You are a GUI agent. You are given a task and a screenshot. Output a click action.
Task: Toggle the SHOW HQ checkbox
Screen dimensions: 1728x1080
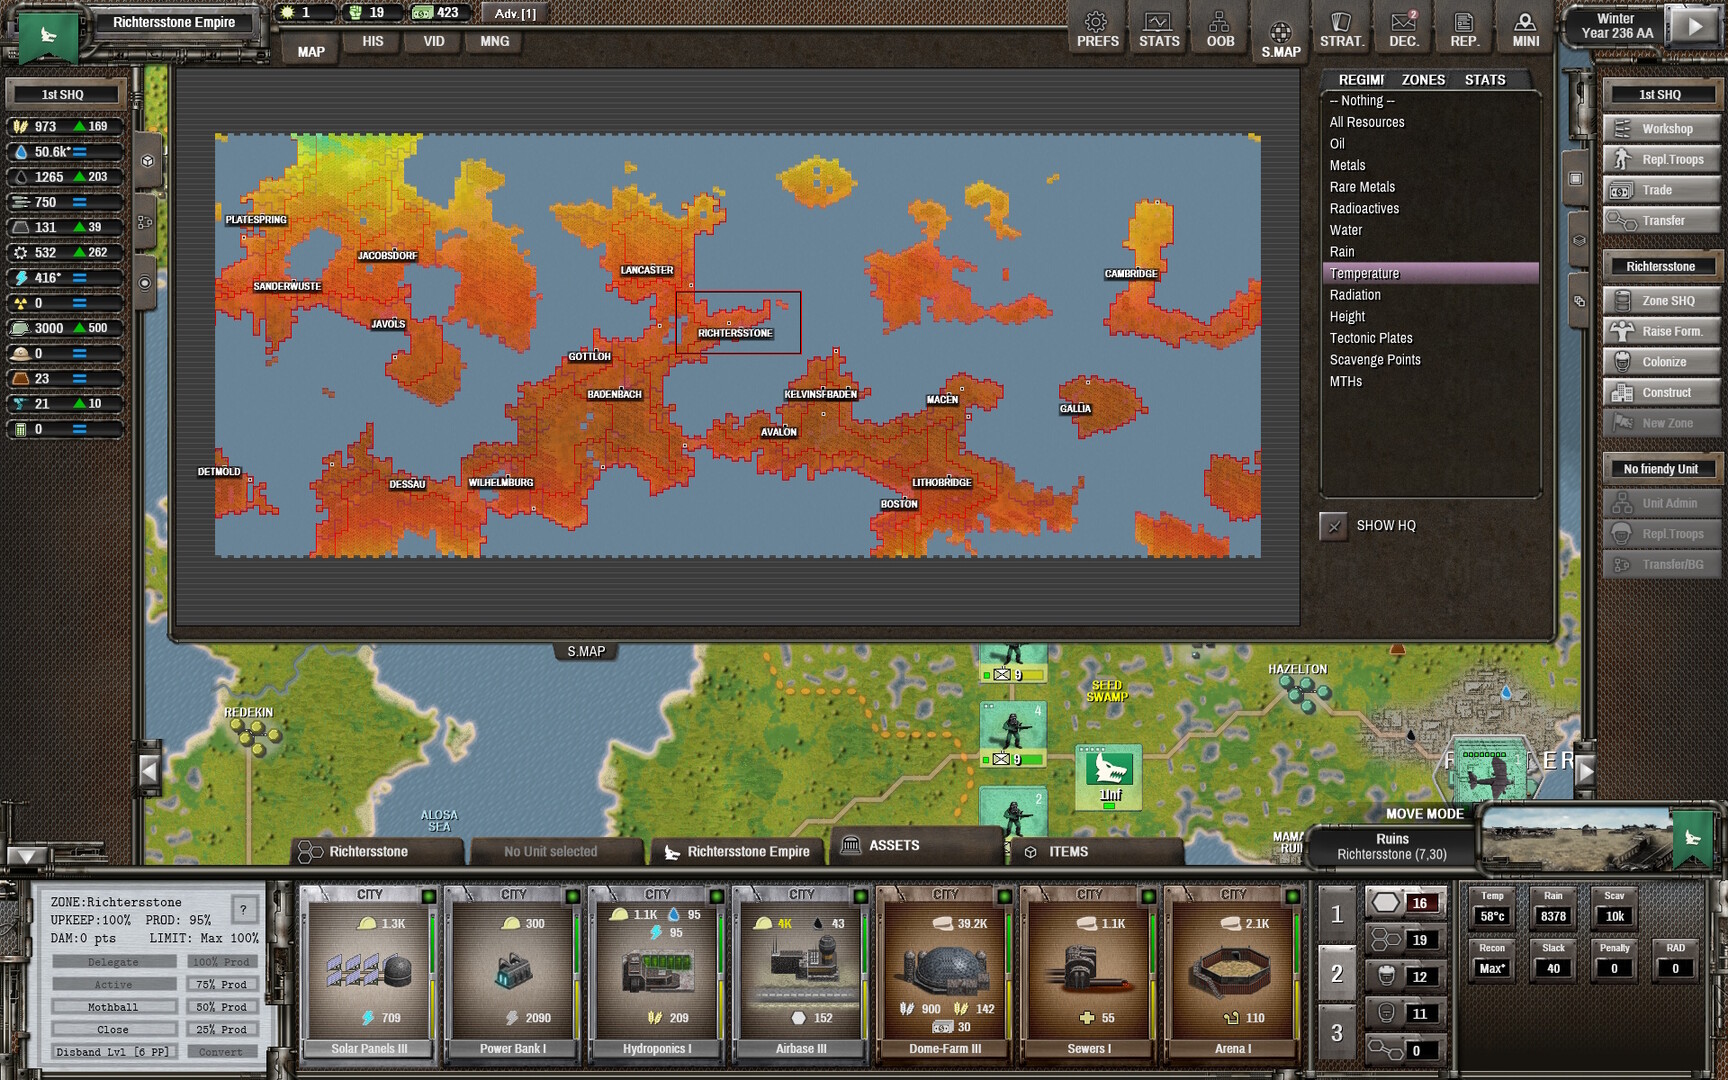1333,525
